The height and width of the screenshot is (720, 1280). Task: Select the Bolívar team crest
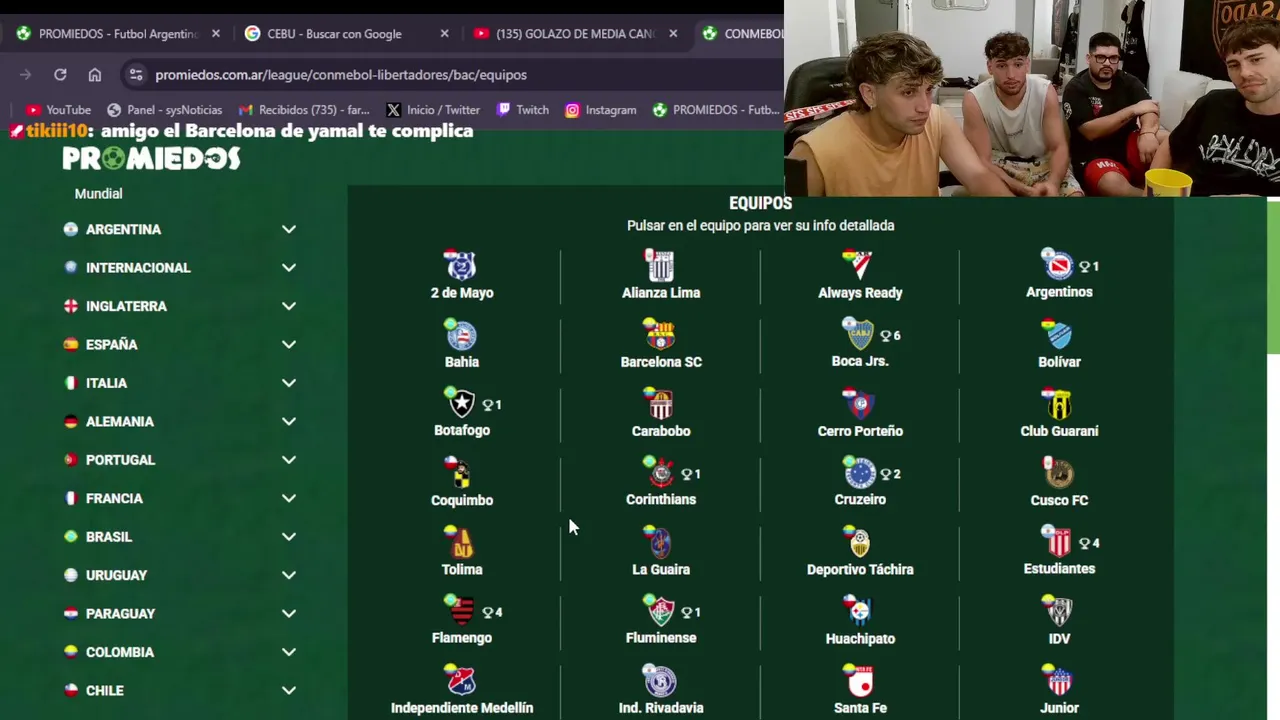[1059, 335]
